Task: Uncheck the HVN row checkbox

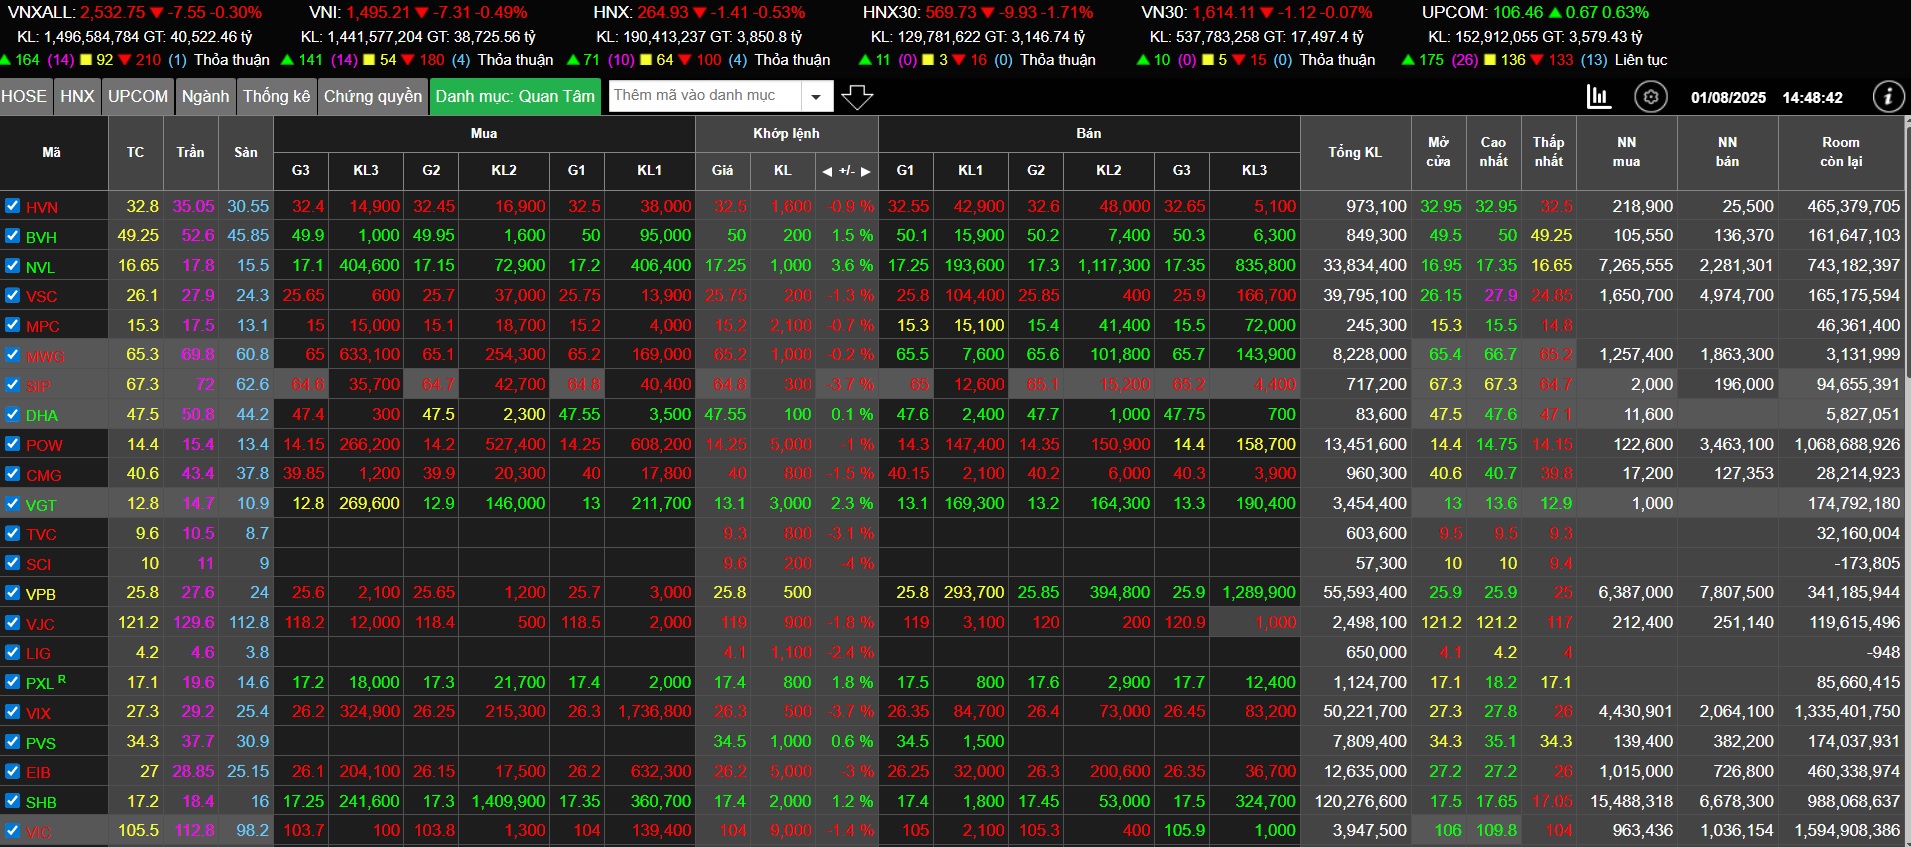Action: click(12, 206)
